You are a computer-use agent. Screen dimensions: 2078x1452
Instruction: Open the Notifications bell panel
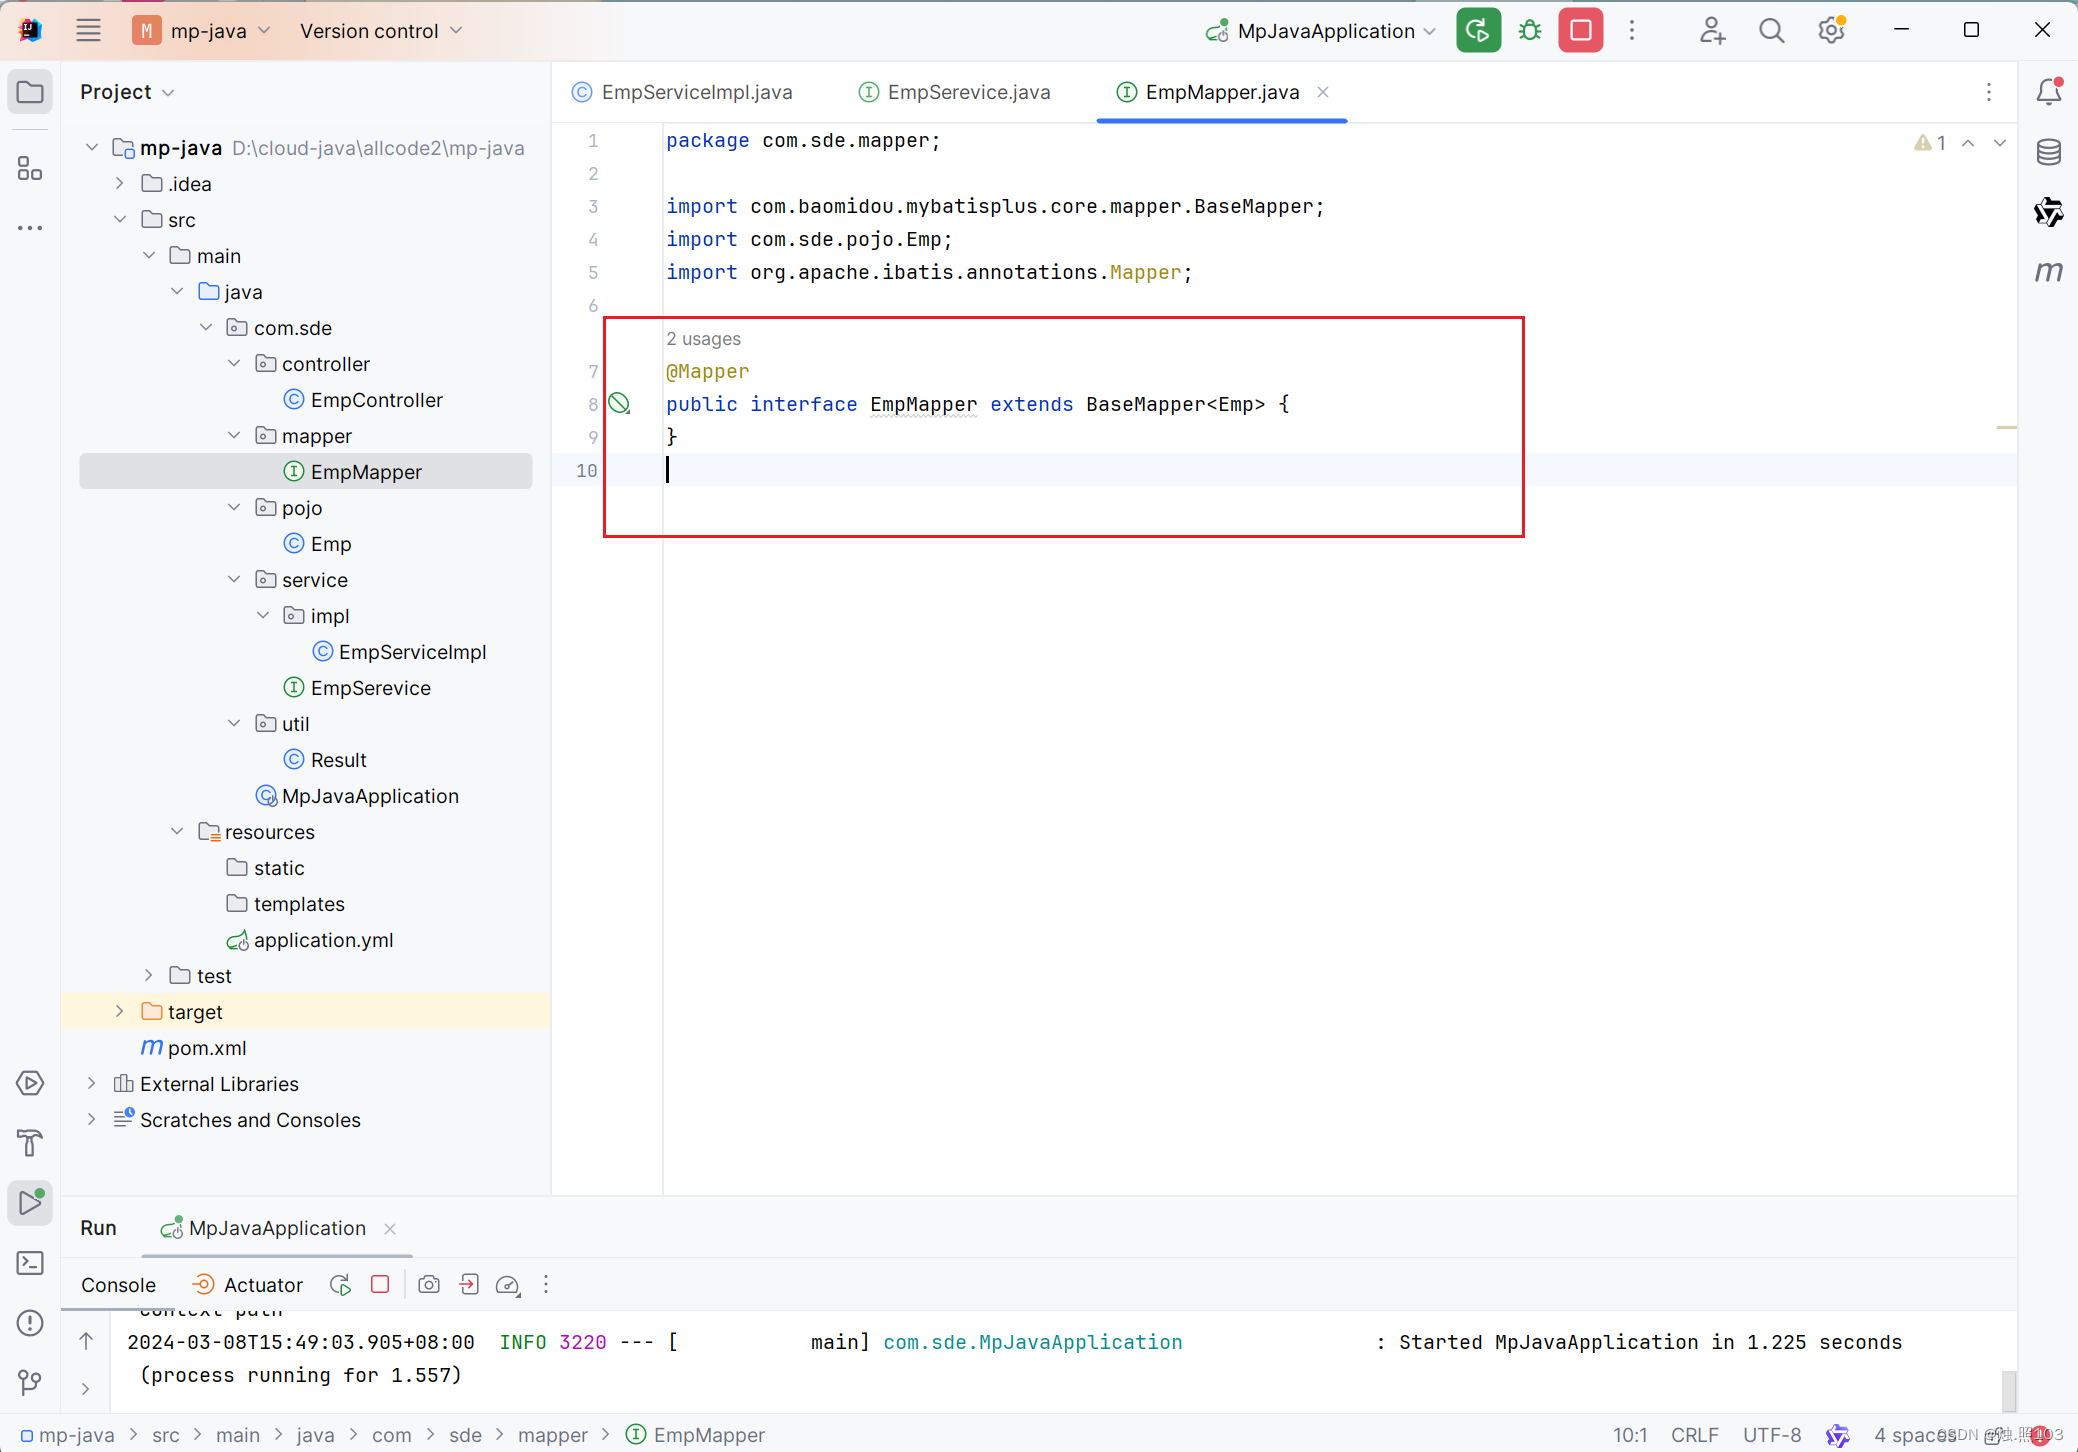pos(2048,92)
